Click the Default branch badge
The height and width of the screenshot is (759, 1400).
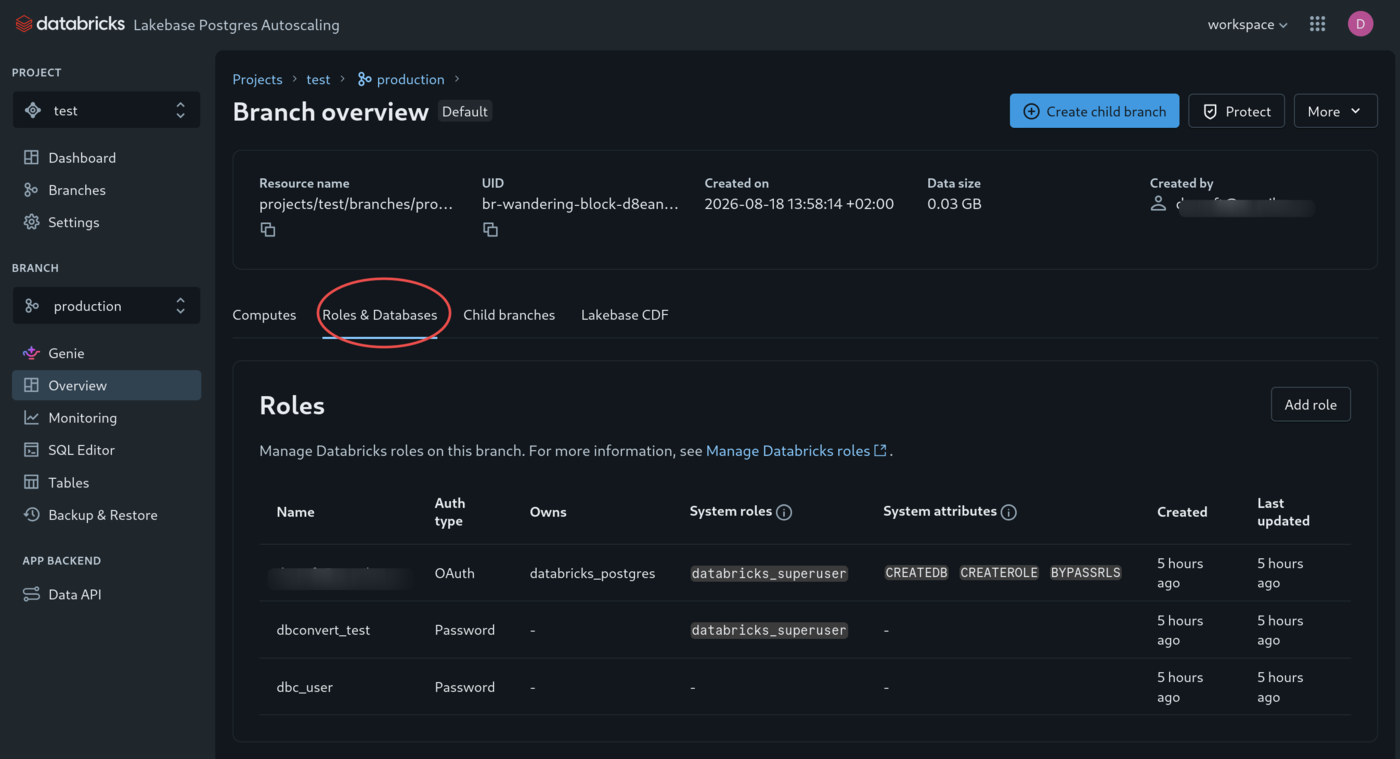point(465,111)
